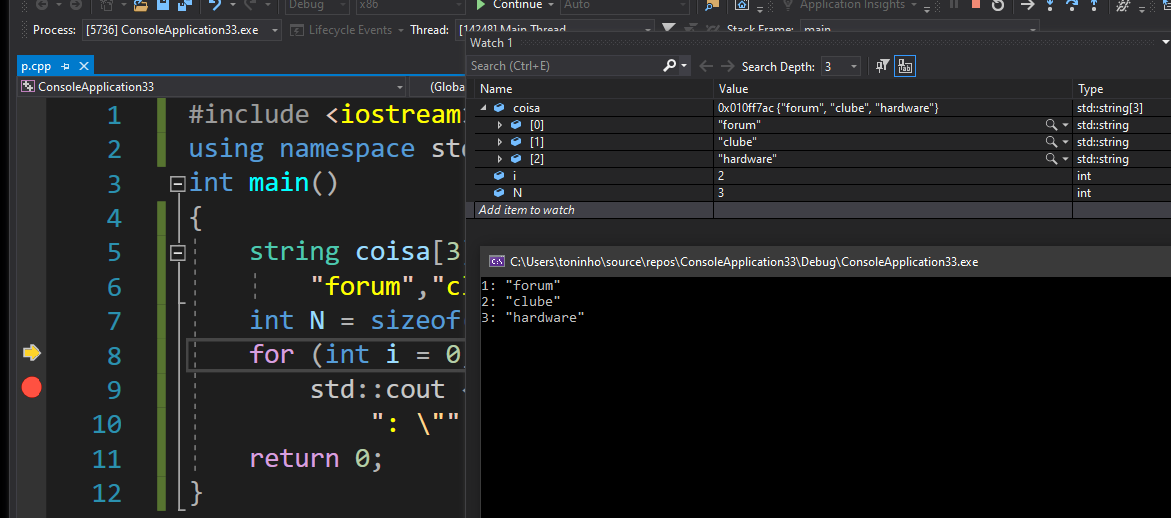Open text visualizer for "clube" value

1051,142
